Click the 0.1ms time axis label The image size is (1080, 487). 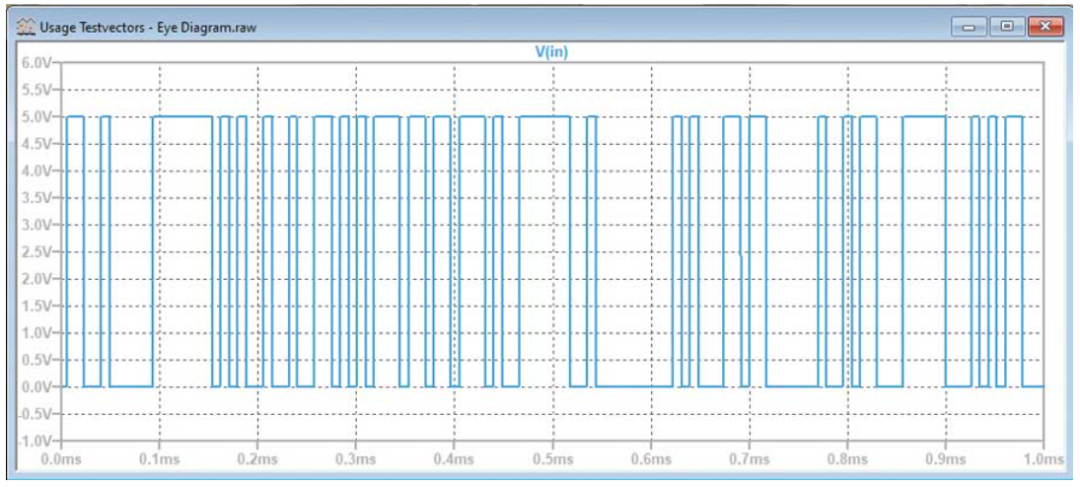pos(160,459)
